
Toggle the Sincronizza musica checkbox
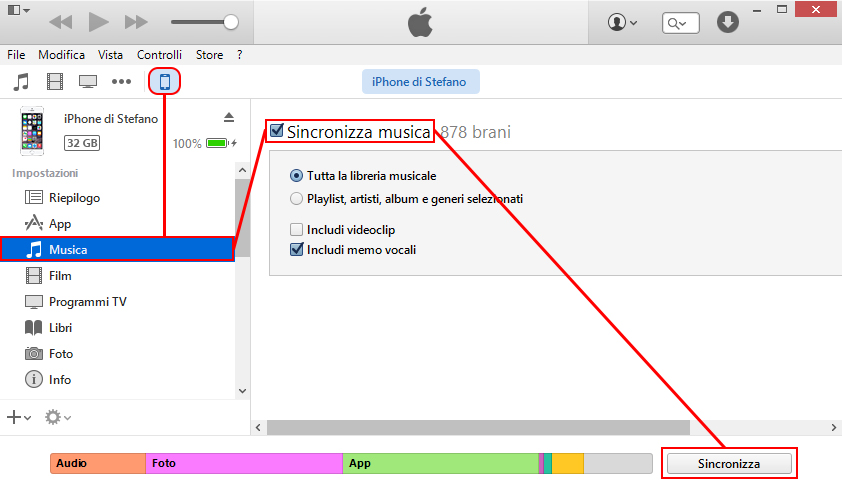click(277, 131)
